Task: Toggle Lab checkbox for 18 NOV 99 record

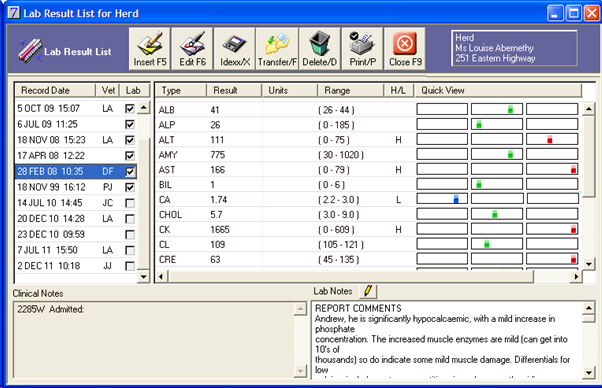Action: [x=130, y=187]
